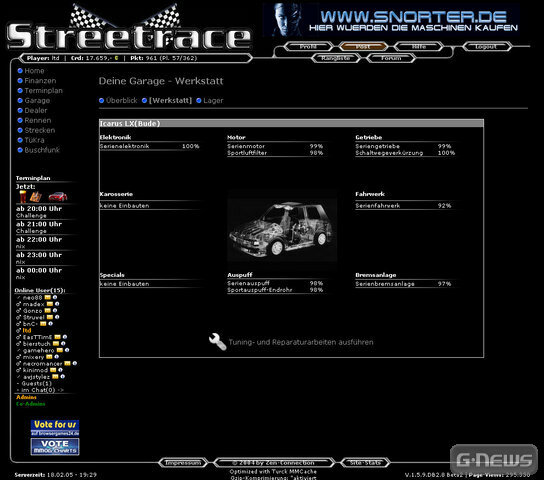This screenshot has height=480, width=544.
Task: Open the Im Chat(0) link
Action: (40, 390)
